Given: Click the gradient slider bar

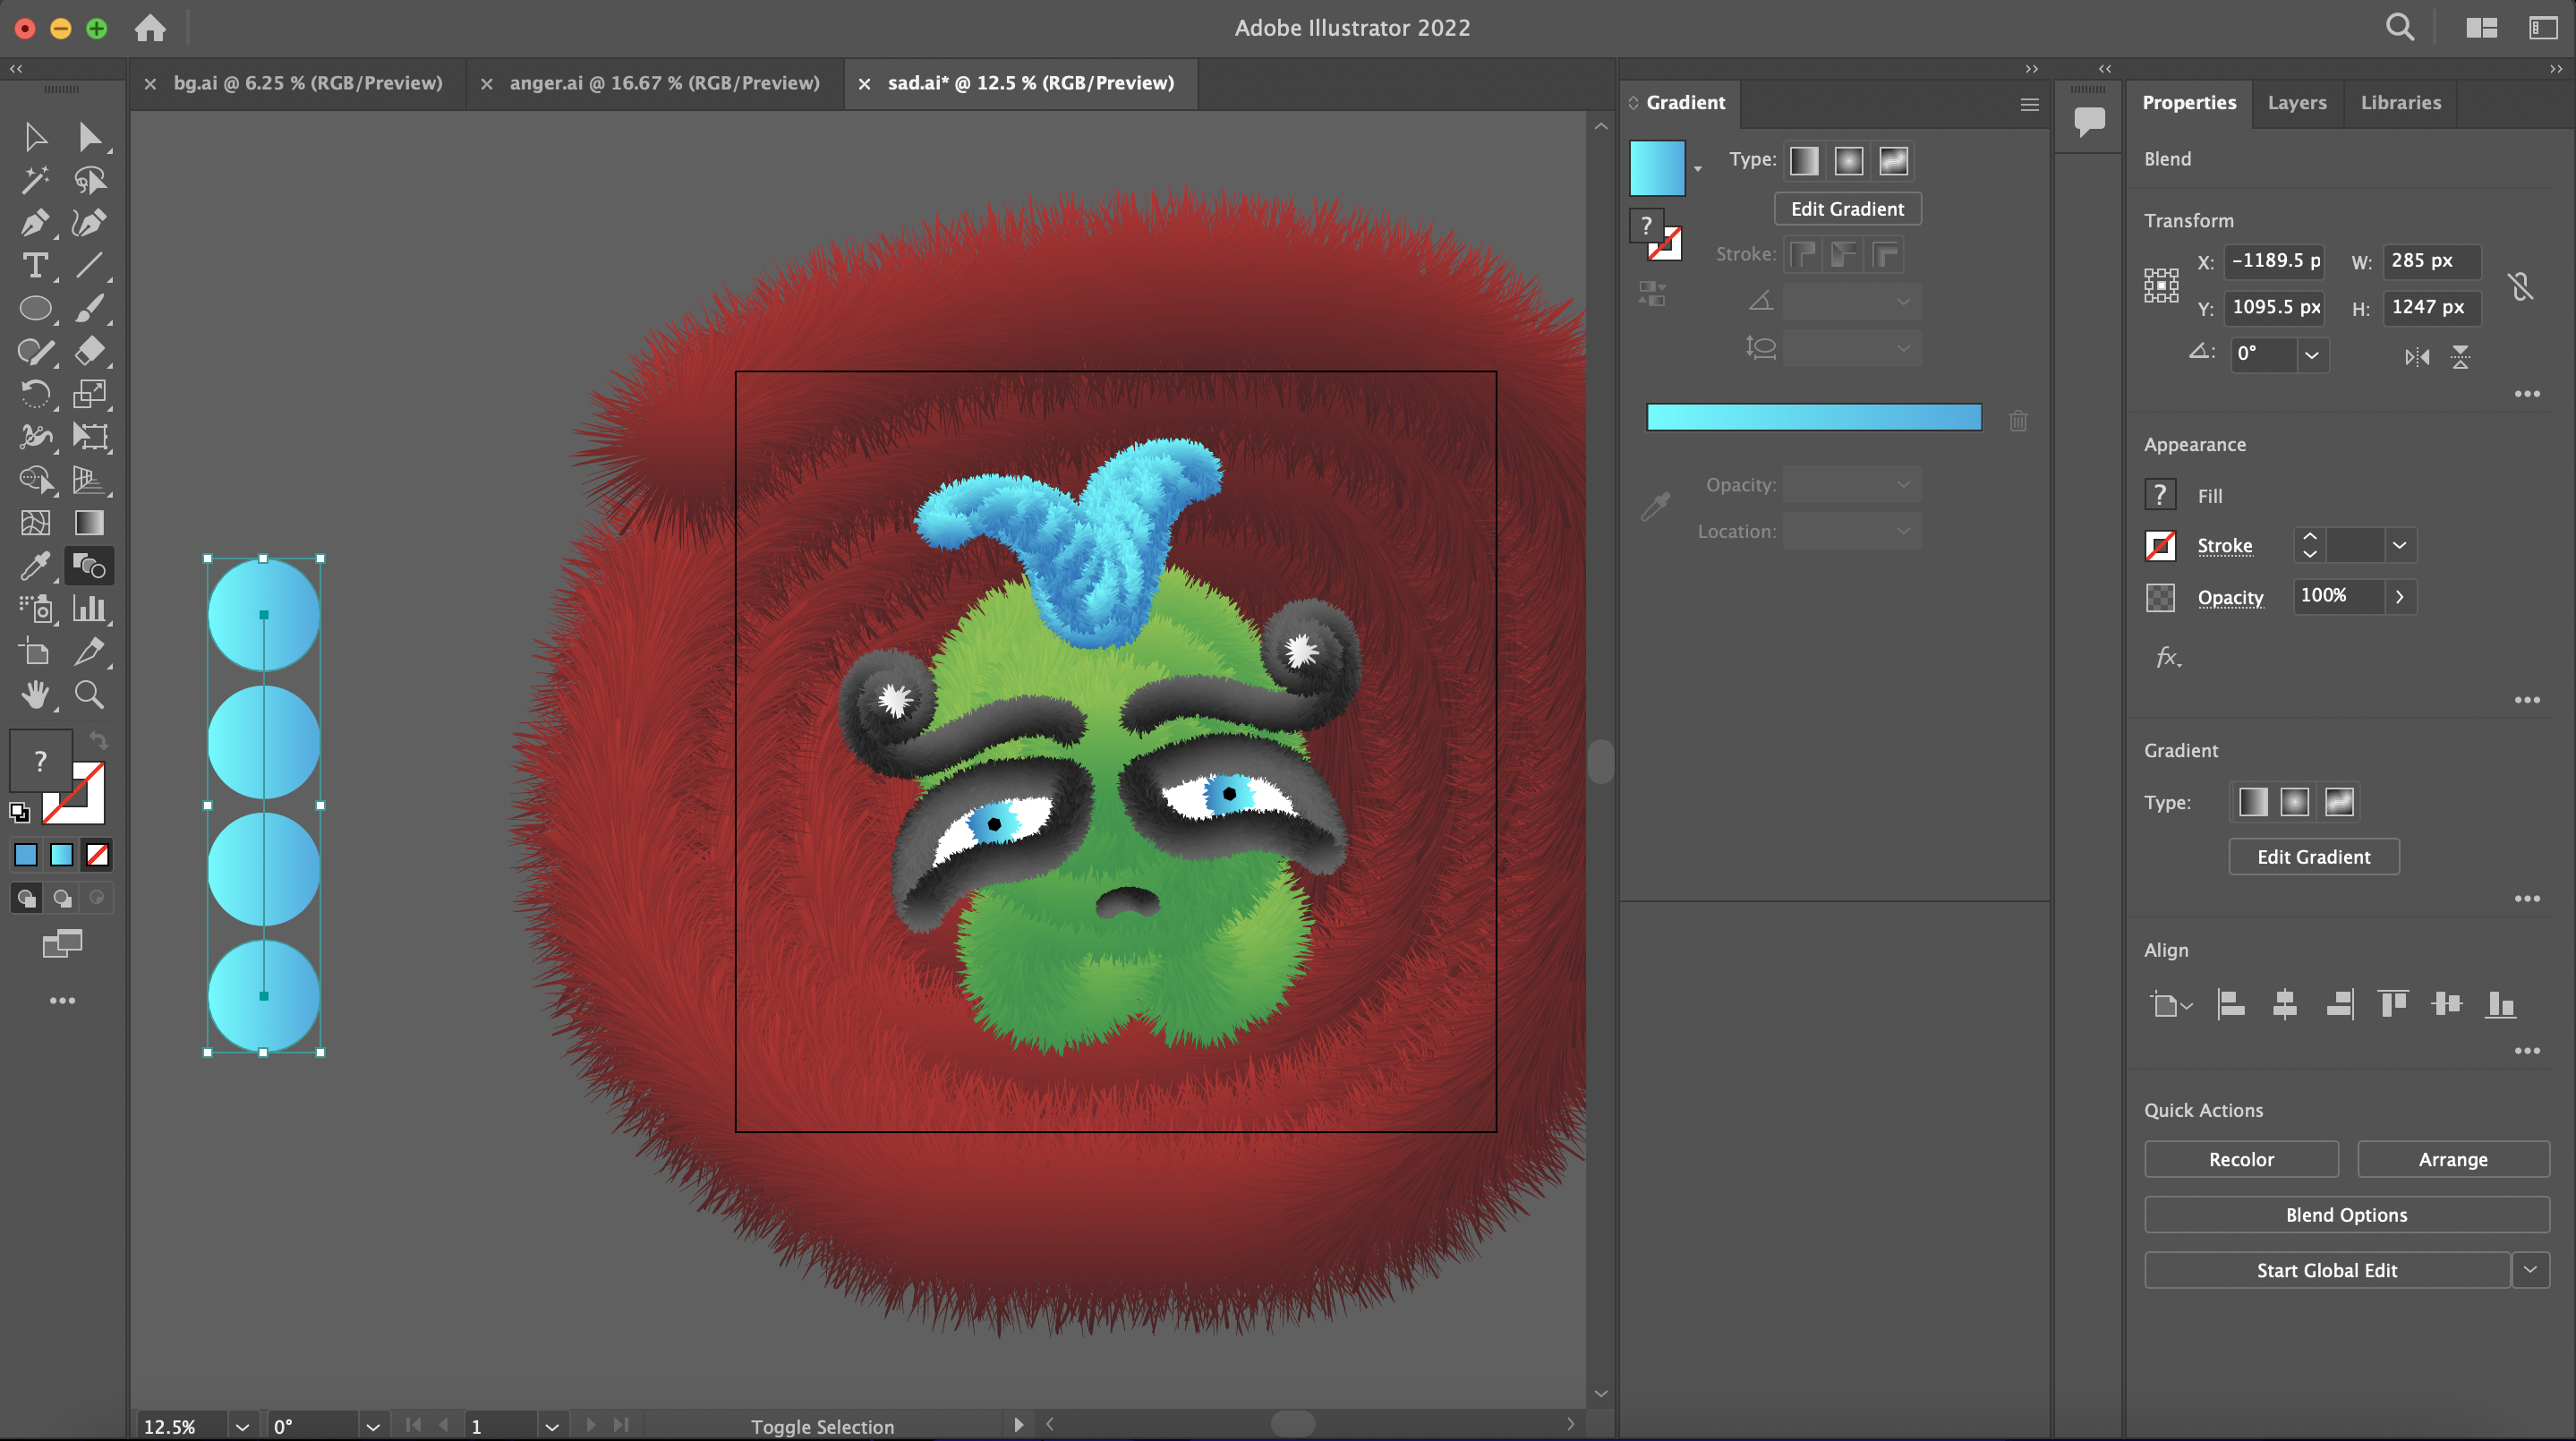Looking at the screenshot, I should click(1813, 418).
